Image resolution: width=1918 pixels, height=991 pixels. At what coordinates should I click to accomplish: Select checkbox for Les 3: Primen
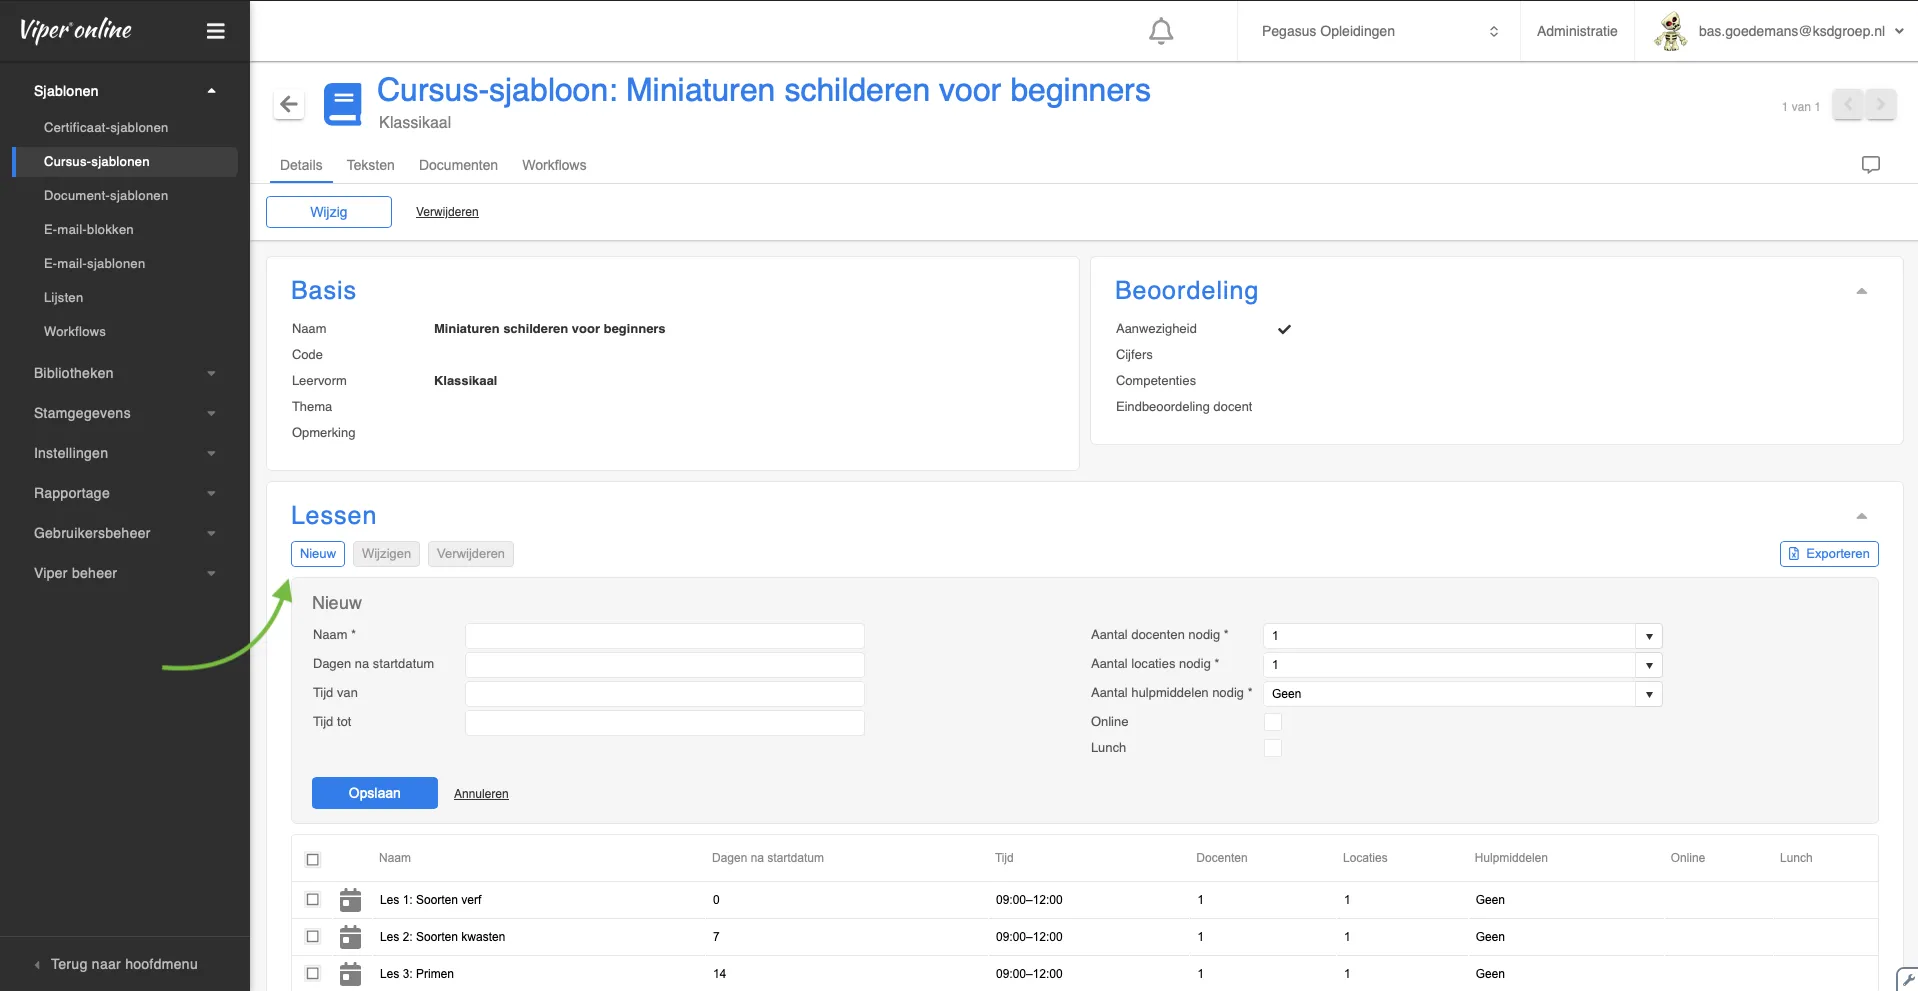[313, 974]
